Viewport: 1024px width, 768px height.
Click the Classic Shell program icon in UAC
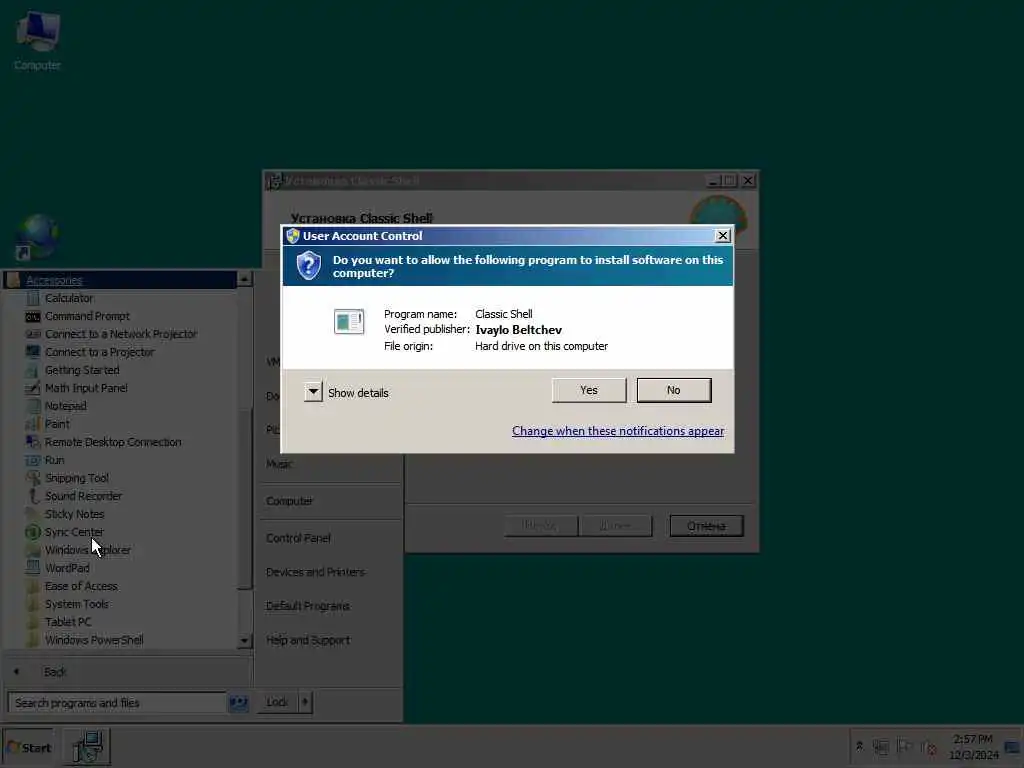(x=349, y=321)
